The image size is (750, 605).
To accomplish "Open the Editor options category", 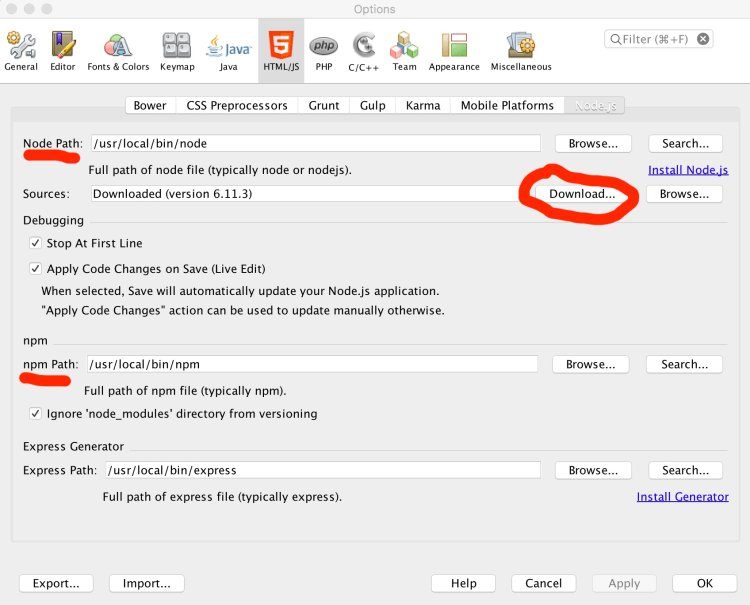I will [63, 51].
